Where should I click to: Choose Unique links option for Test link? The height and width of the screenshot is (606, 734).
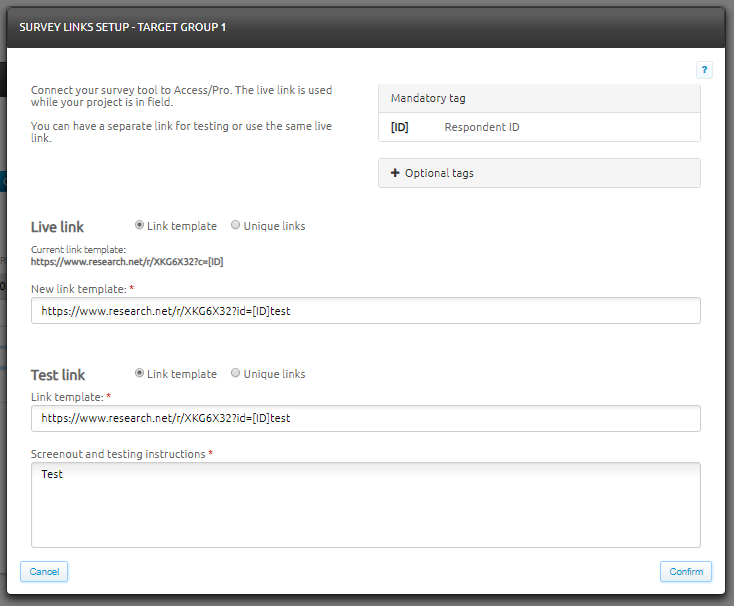(x=236, y=373)
